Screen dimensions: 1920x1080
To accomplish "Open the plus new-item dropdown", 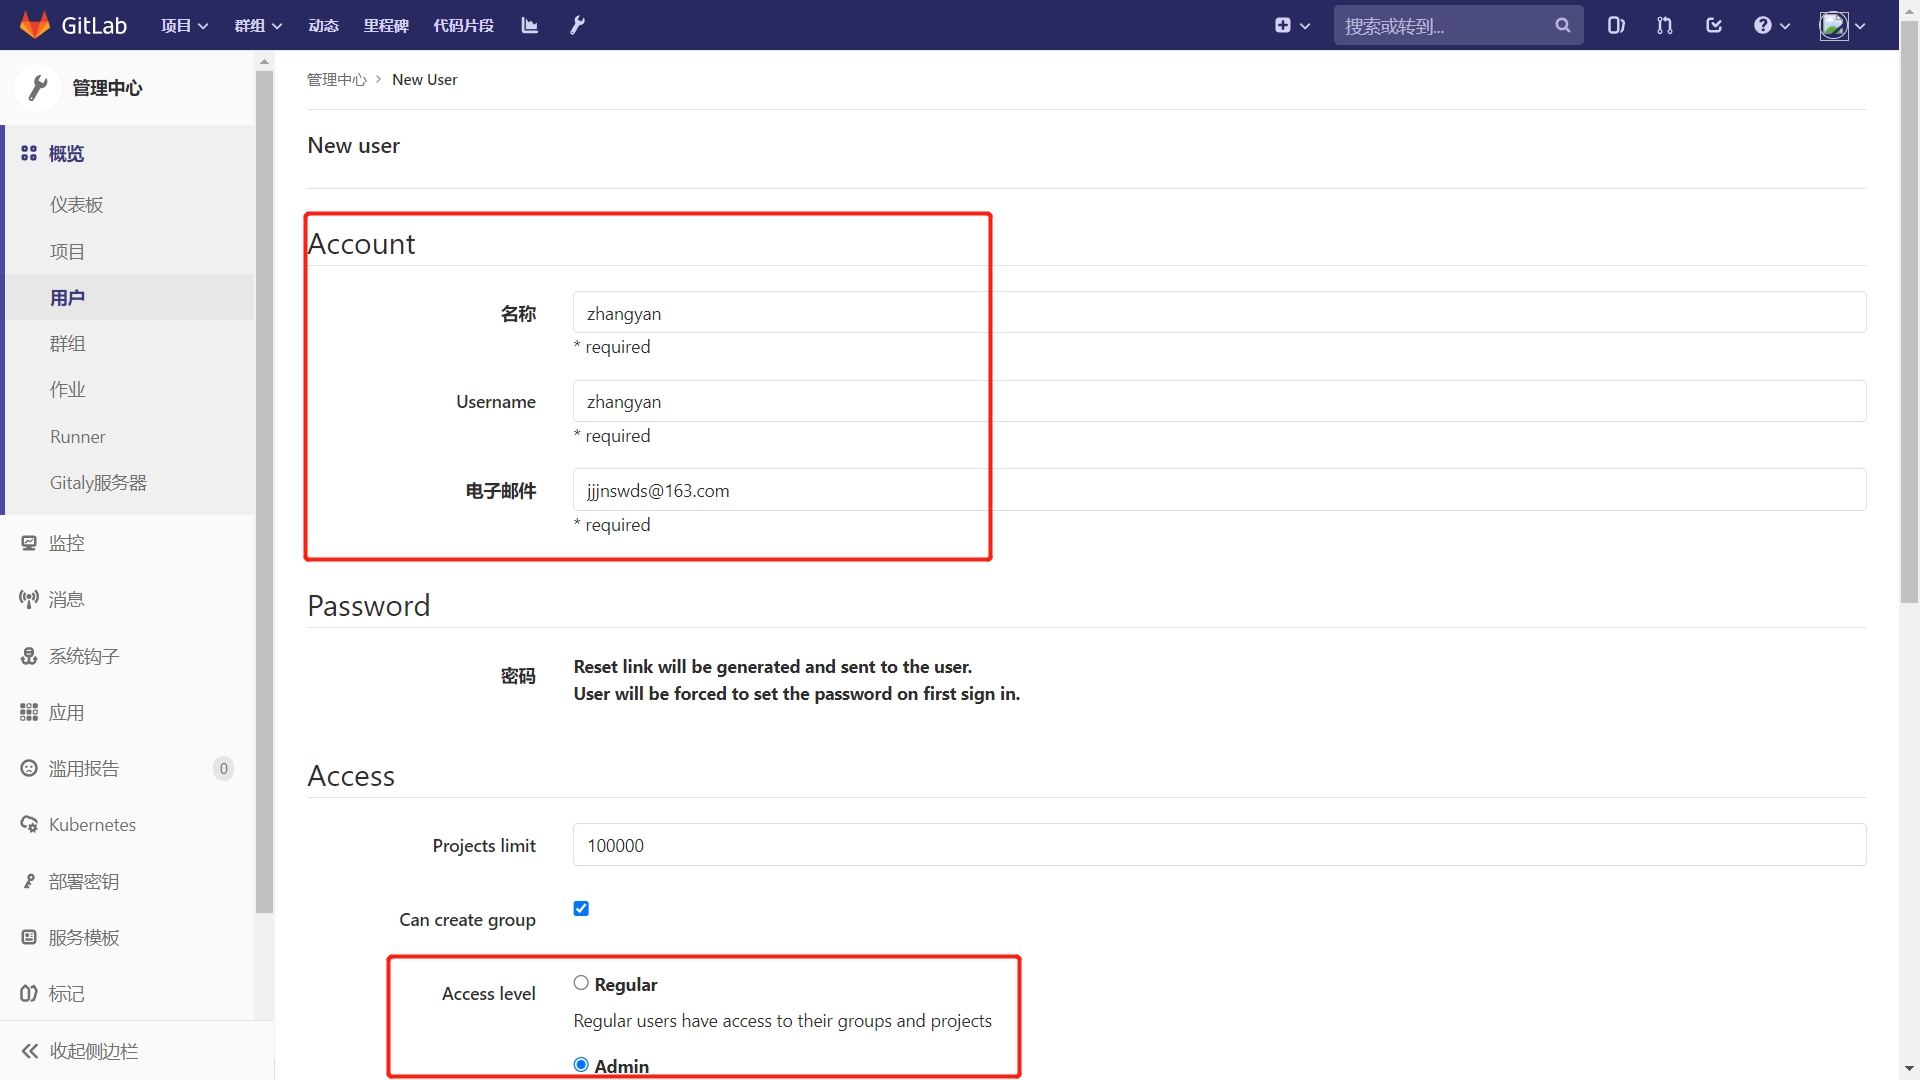I will [1292, 25].
